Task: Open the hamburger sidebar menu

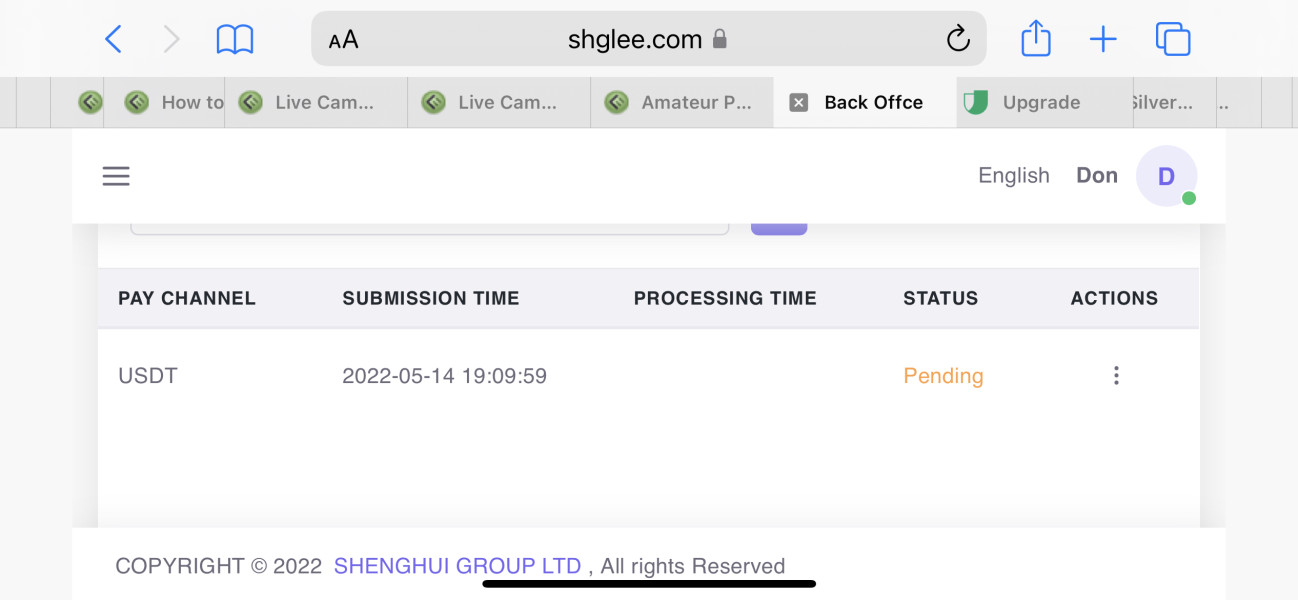Action: (116, 177)
